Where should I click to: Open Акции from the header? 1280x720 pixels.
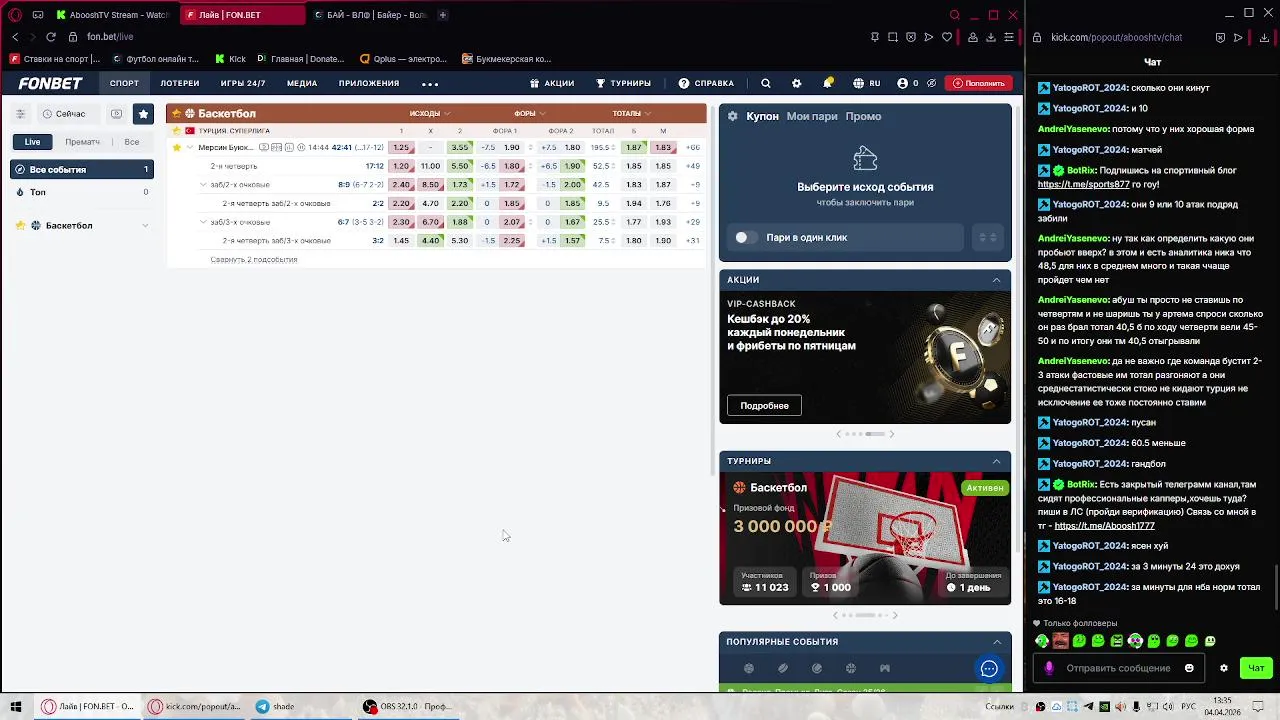click(552, 83)
